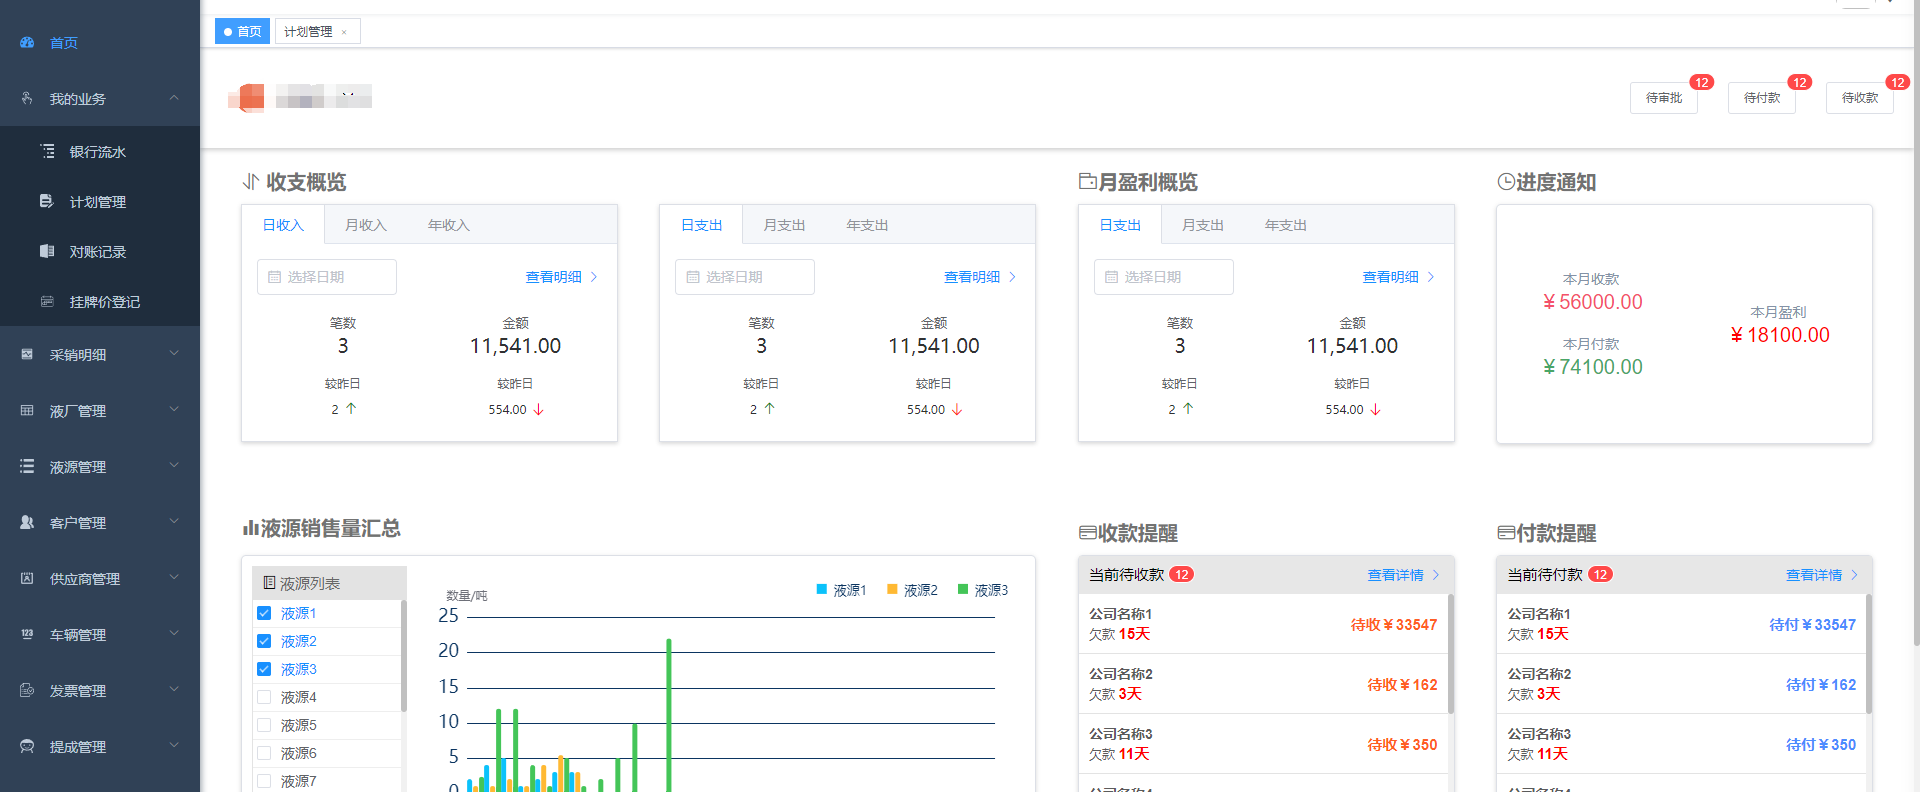Uncheck the 液源2 checkbox
The image size is (1920, 792).
coord(264,641)
